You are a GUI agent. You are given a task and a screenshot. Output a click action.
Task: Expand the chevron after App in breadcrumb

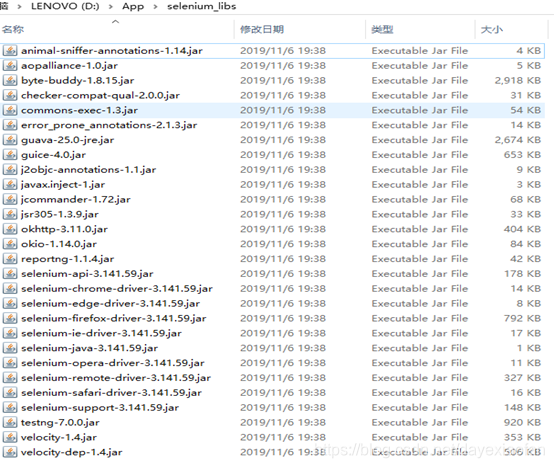155,6
